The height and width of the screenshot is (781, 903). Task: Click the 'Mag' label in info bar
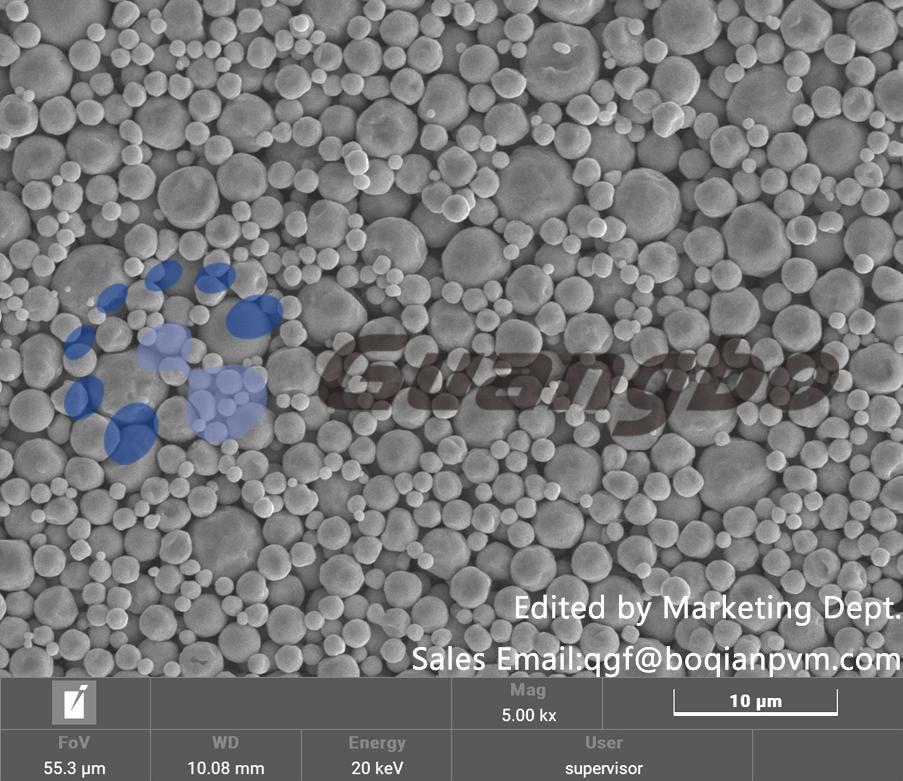tap(527, 691)
